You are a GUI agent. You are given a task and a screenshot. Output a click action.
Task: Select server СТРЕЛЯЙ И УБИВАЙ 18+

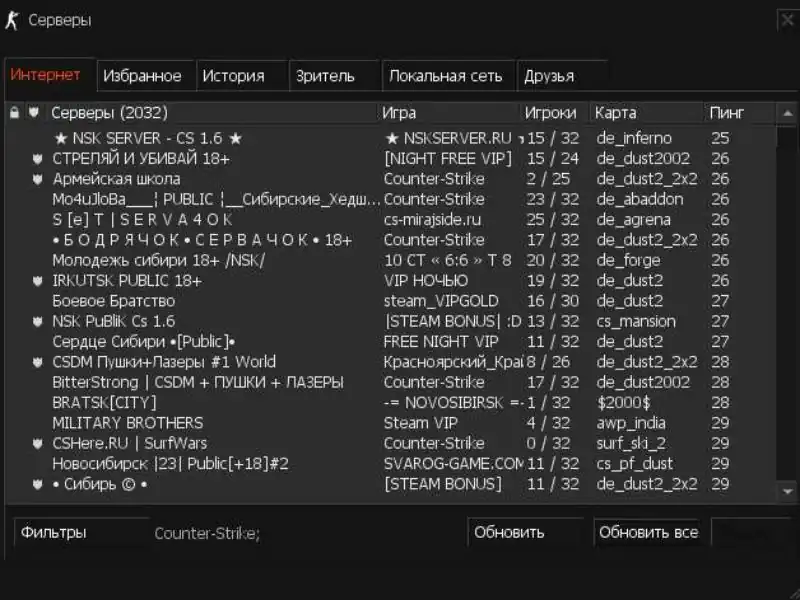(x=390, y=159)
